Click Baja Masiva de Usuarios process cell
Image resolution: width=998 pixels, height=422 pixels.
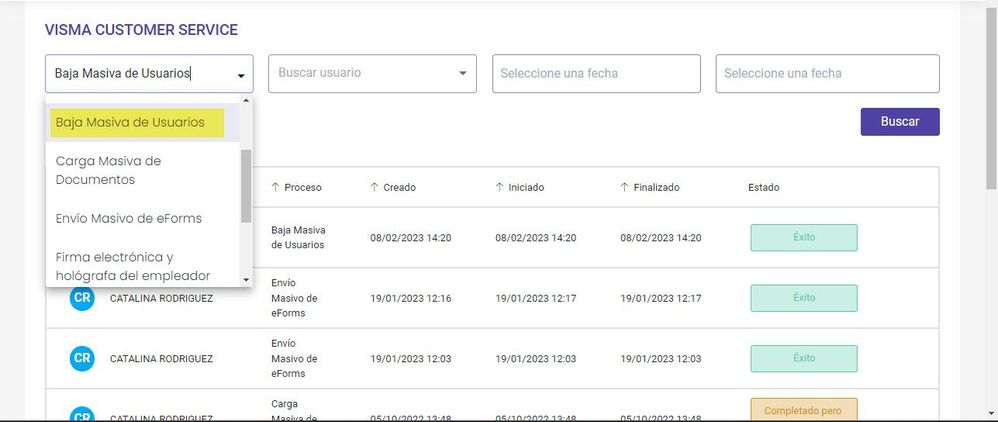(x=298, y=237)
